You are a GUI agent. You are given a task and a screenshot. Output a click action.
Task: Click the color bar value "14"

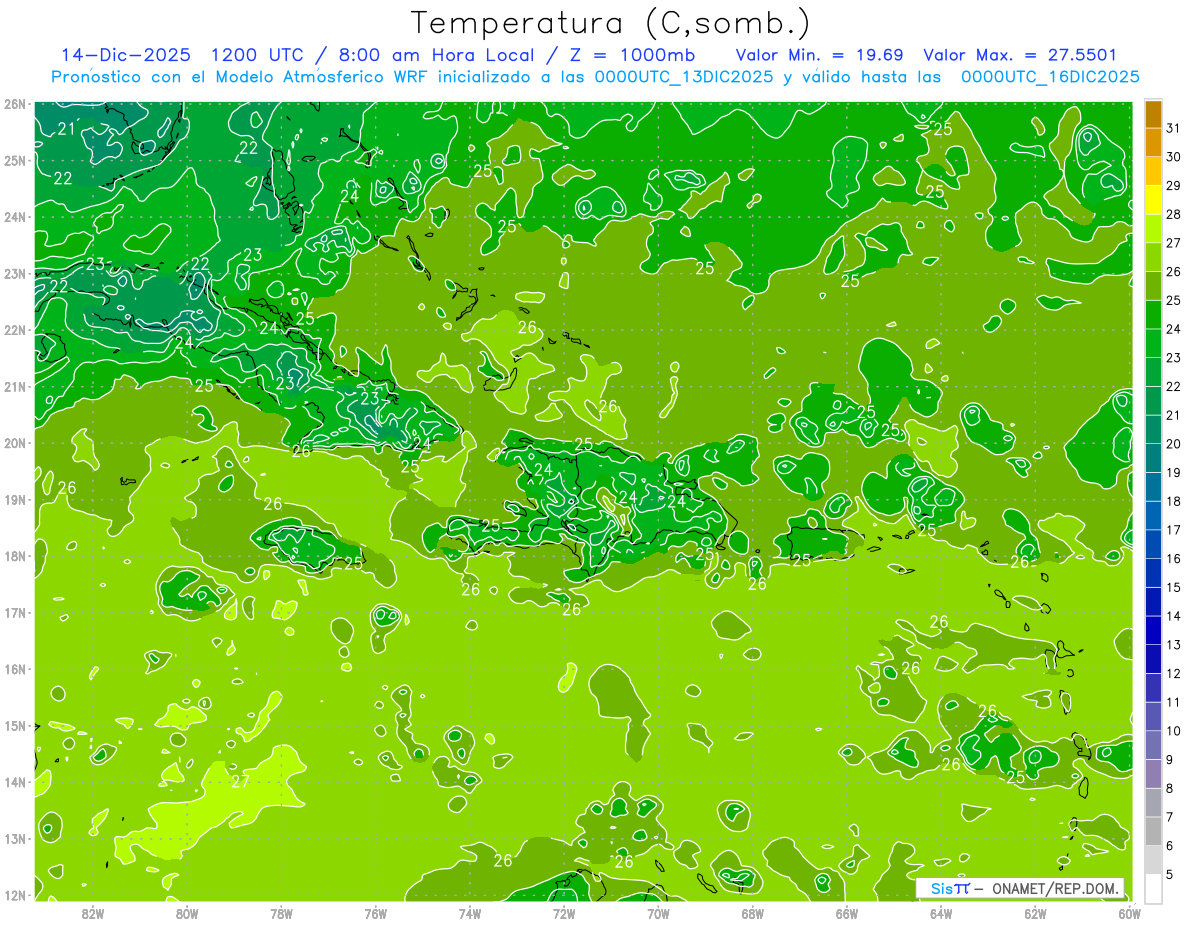(1173, 616)
